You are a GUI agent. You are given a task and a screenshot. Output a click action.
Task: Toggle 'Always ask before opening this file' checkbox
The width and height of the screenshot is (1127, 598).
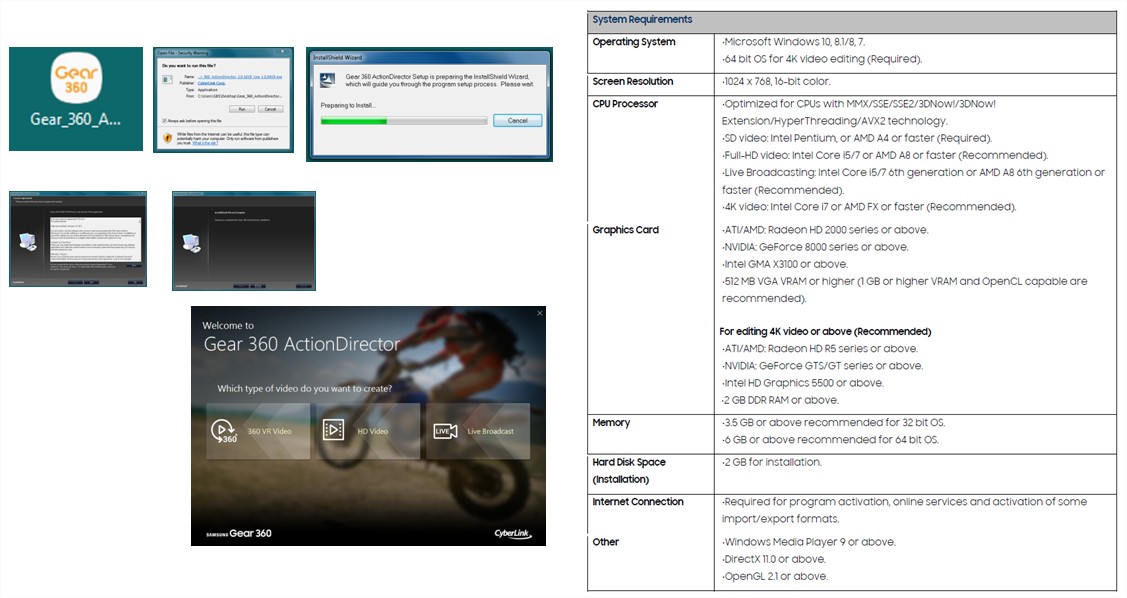(165, 121)
